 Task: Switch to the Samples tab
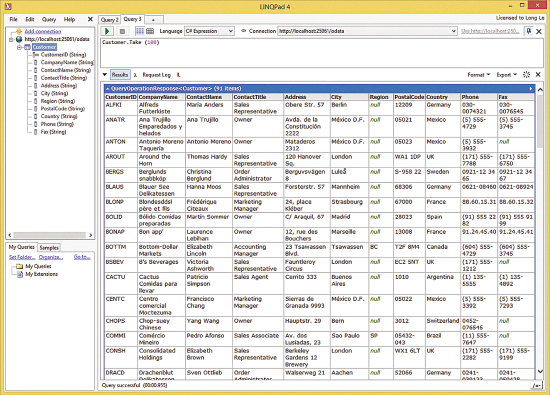point(49,248)
